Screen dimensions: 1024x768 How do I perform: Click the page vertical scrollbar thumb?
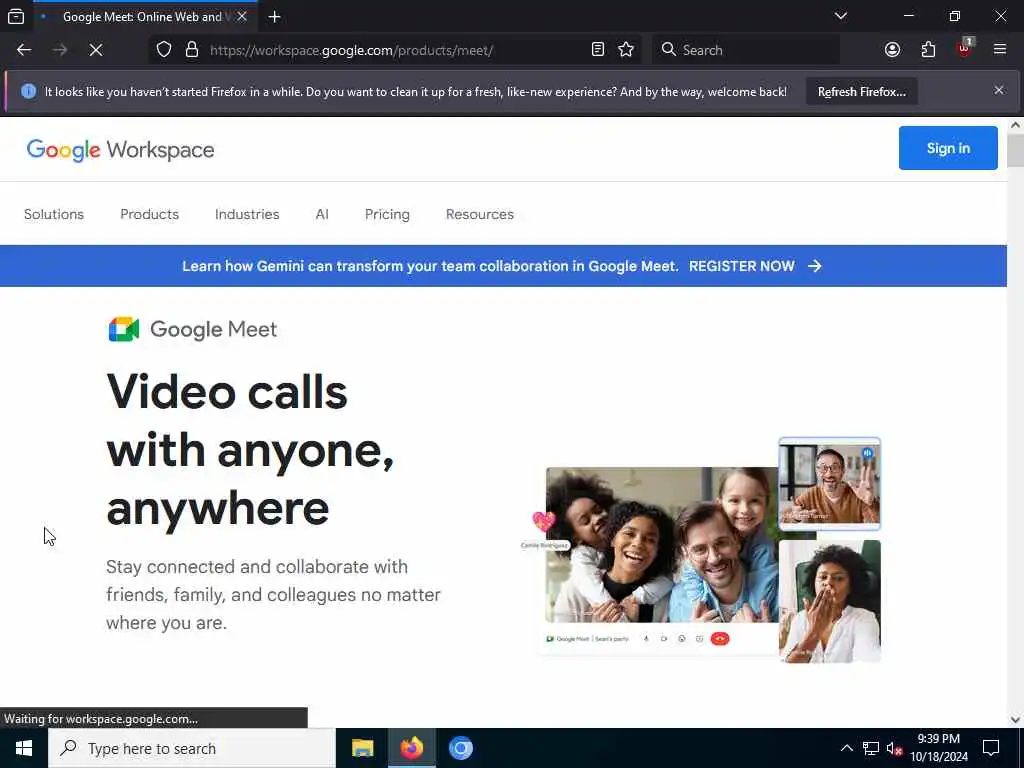(1015, 150)
